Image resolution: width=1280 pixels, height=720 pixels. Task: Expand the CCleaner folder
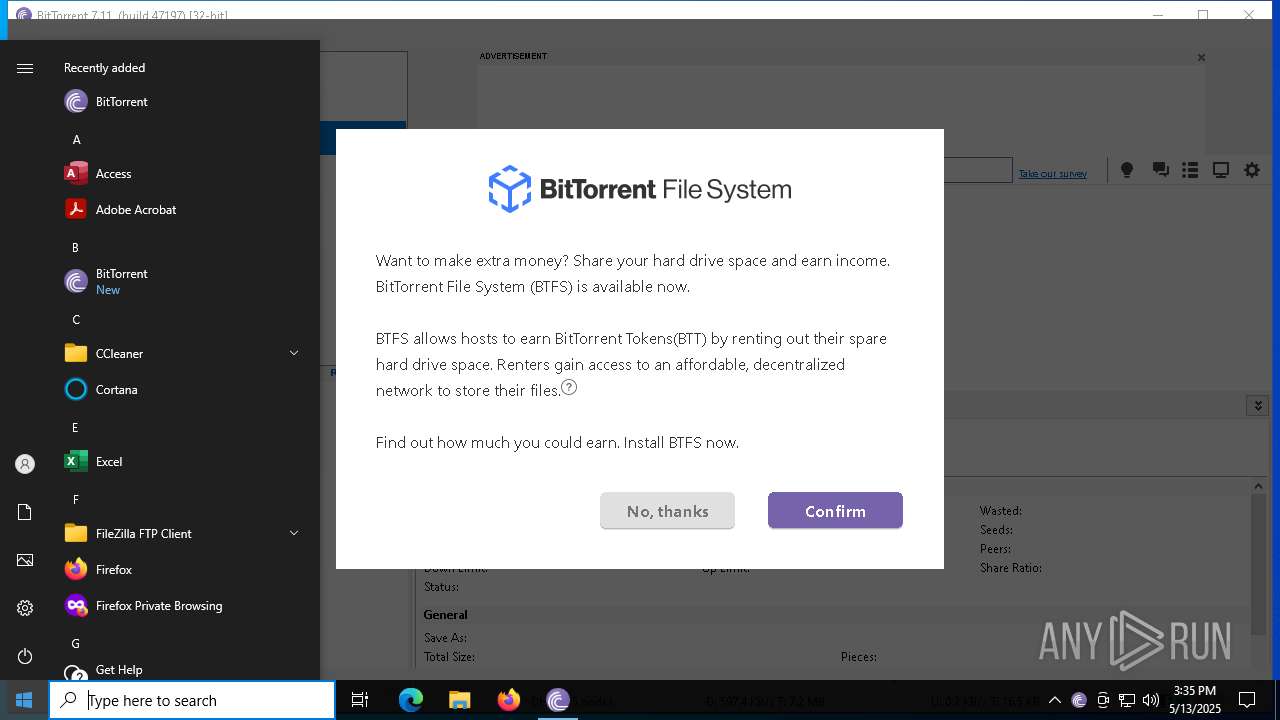(185, 353)
